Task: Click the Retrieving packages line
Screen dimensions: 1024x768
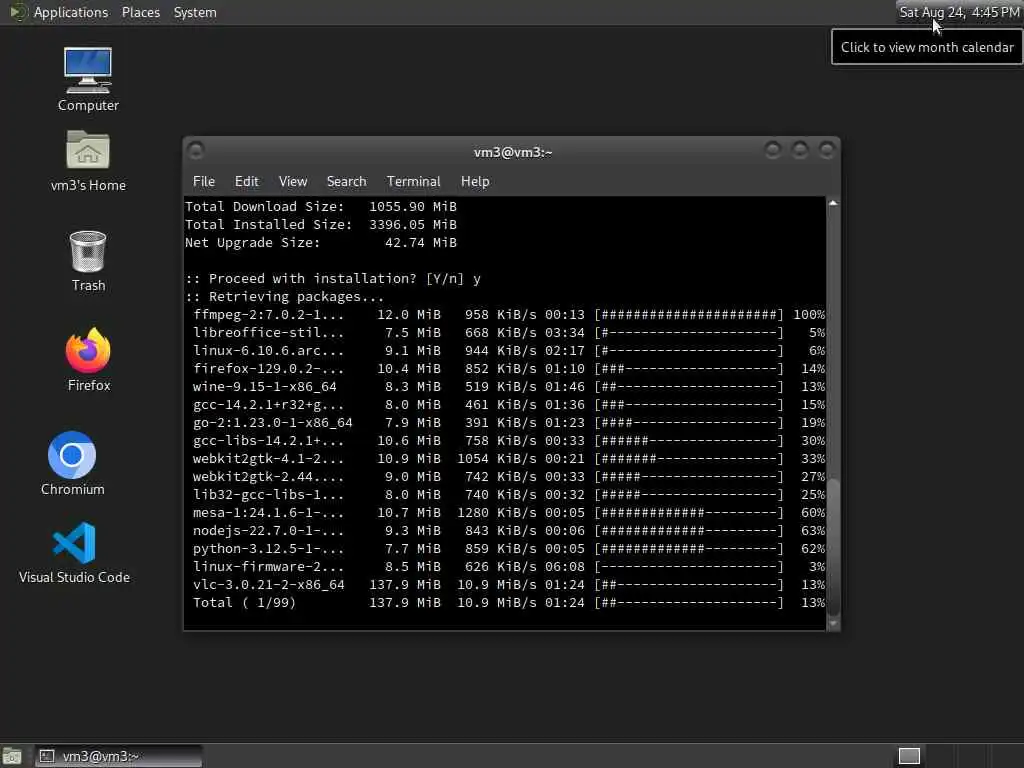Action: click(x=285, y=296)
